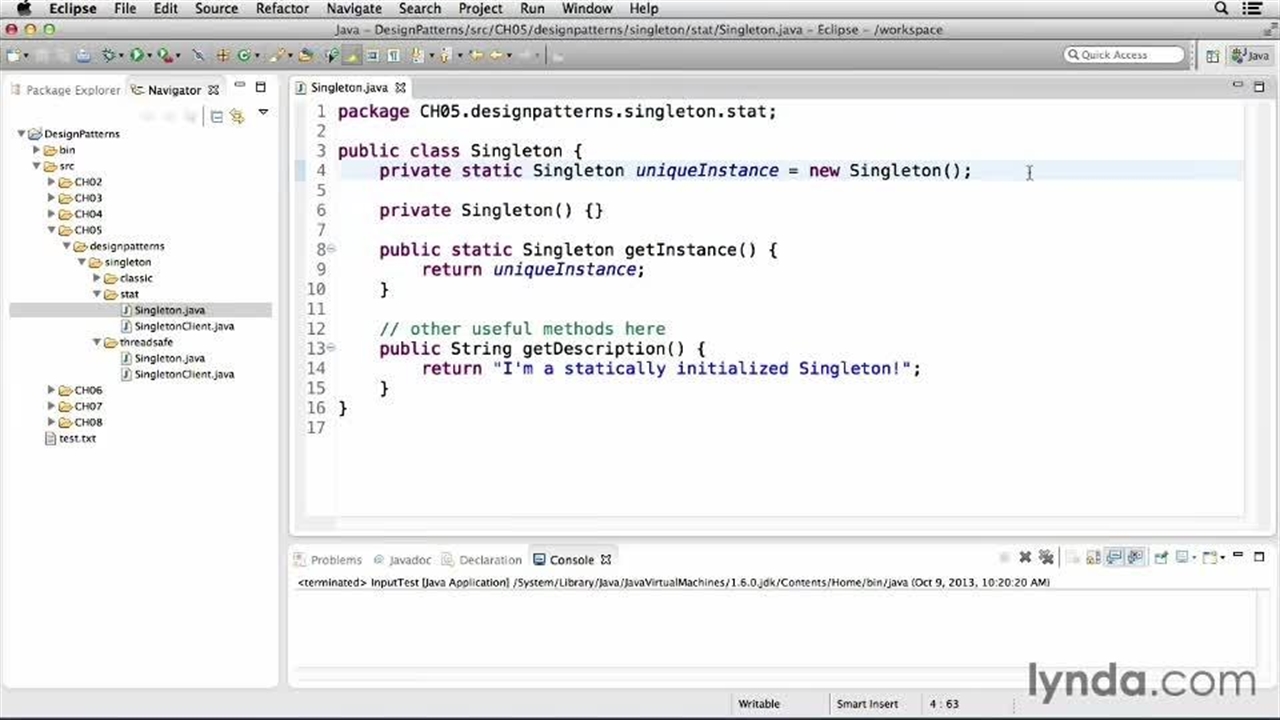
Task: Toggle Show Console on standard output change
Action: tap(1114, 558)
